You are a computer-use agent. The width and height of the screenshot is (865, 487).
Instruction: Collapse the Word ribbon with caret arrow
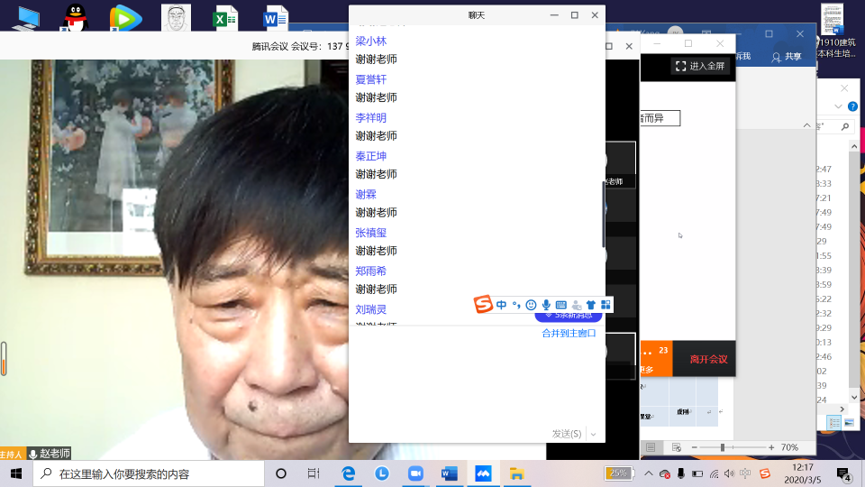(807, 126)
